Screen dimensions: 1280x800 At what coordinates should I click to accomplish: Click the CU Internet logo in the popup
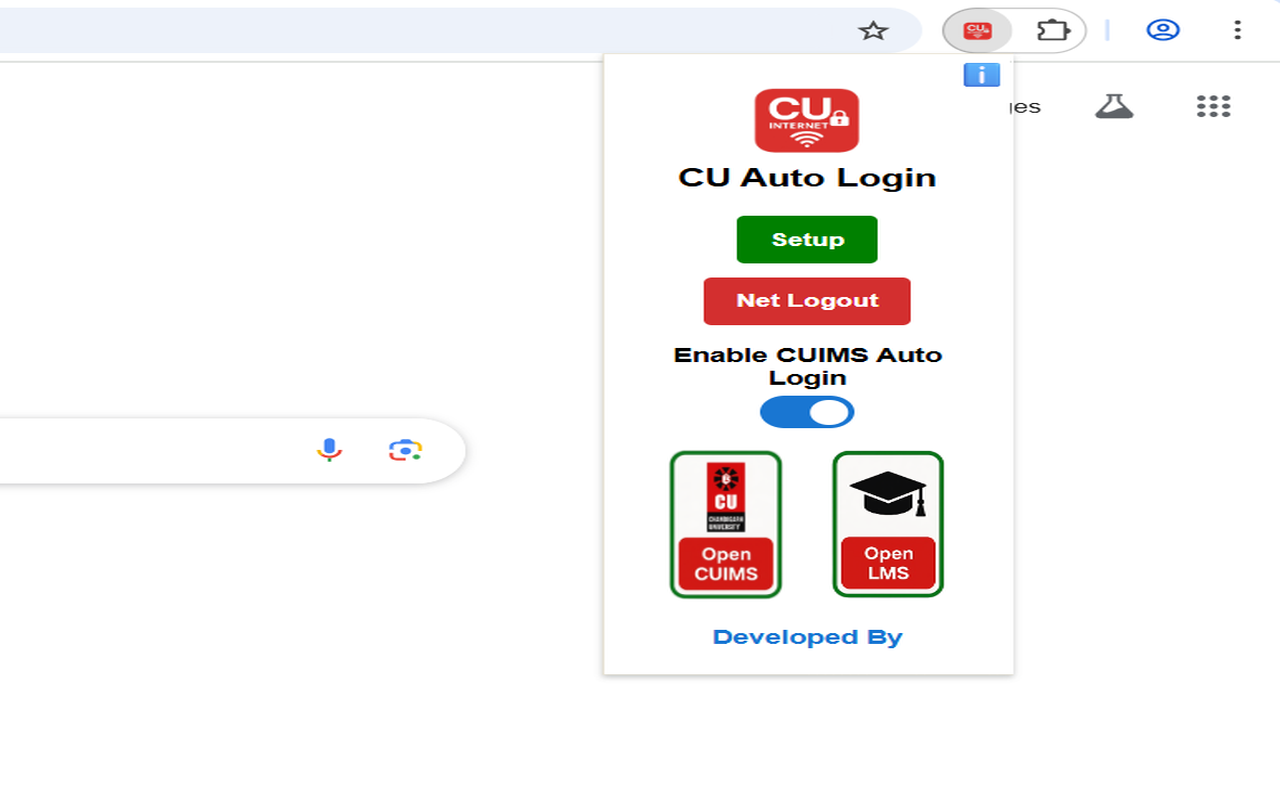tap(807, 120)
